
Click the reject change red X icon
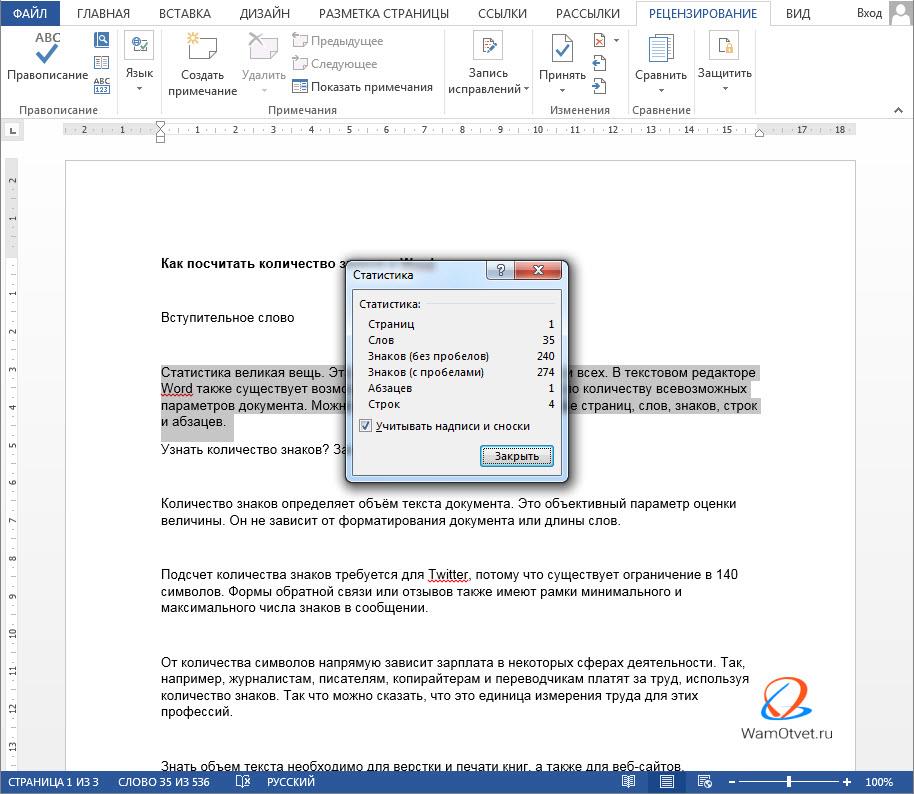click(599, 40)
